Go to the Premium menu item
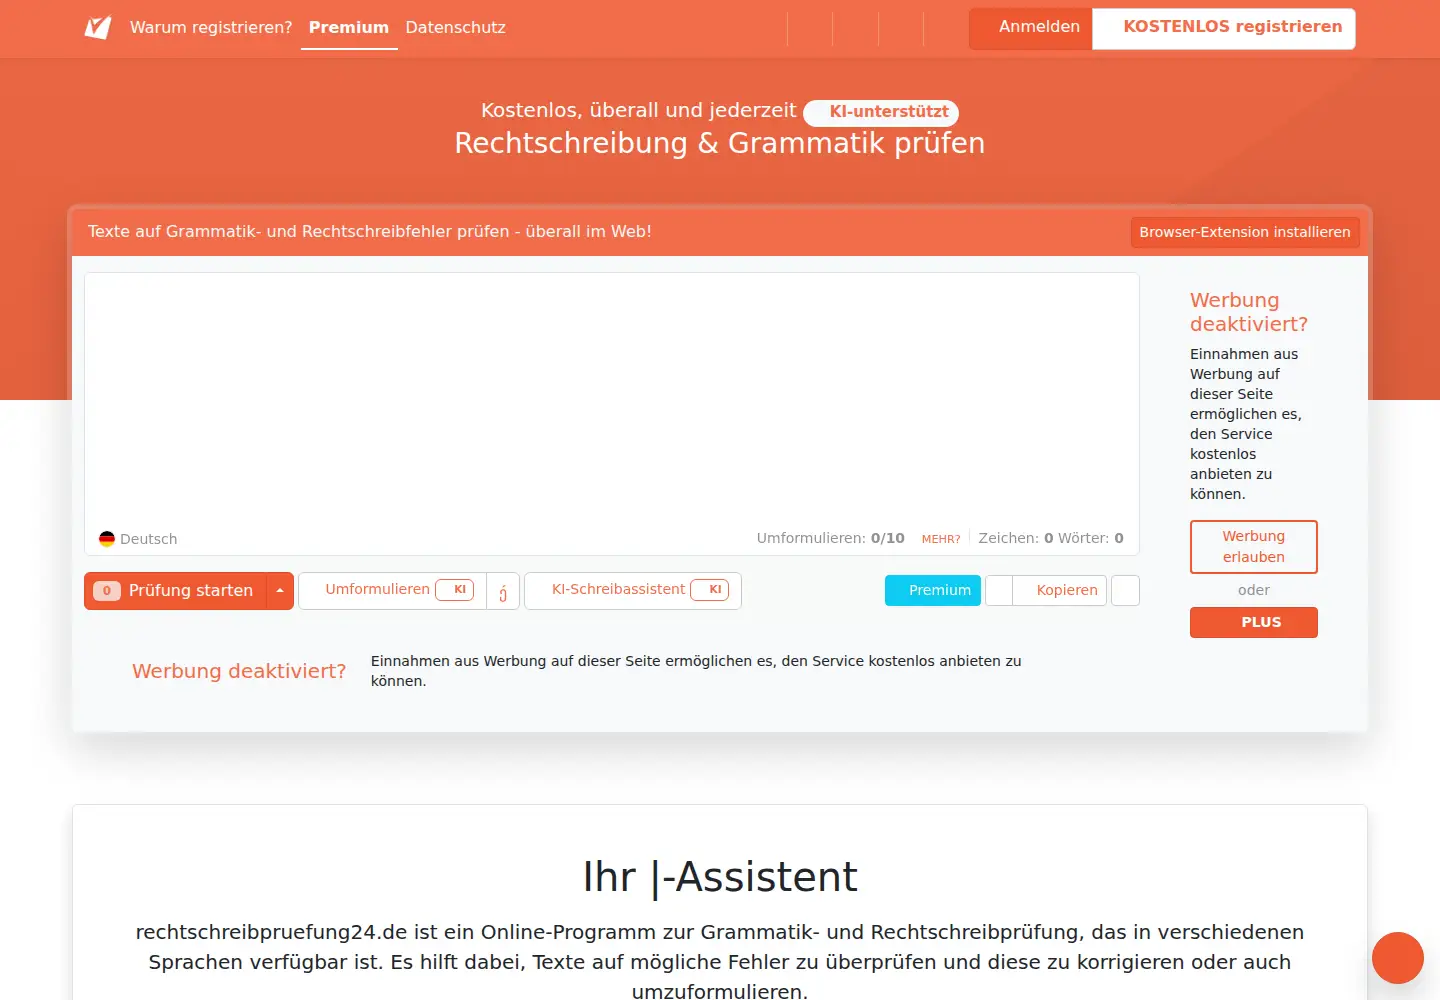 coord(349,27)
